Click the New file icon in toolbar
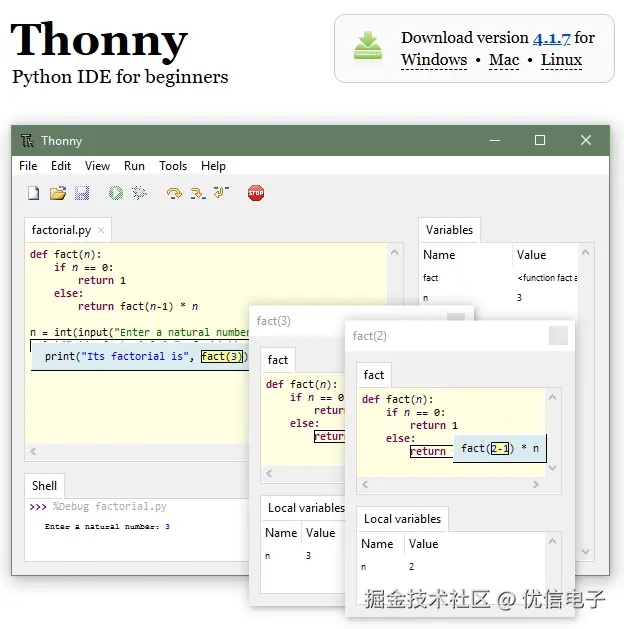Image resolution: width=624 pixels, height=629 pixels. (x=34, y=193)
